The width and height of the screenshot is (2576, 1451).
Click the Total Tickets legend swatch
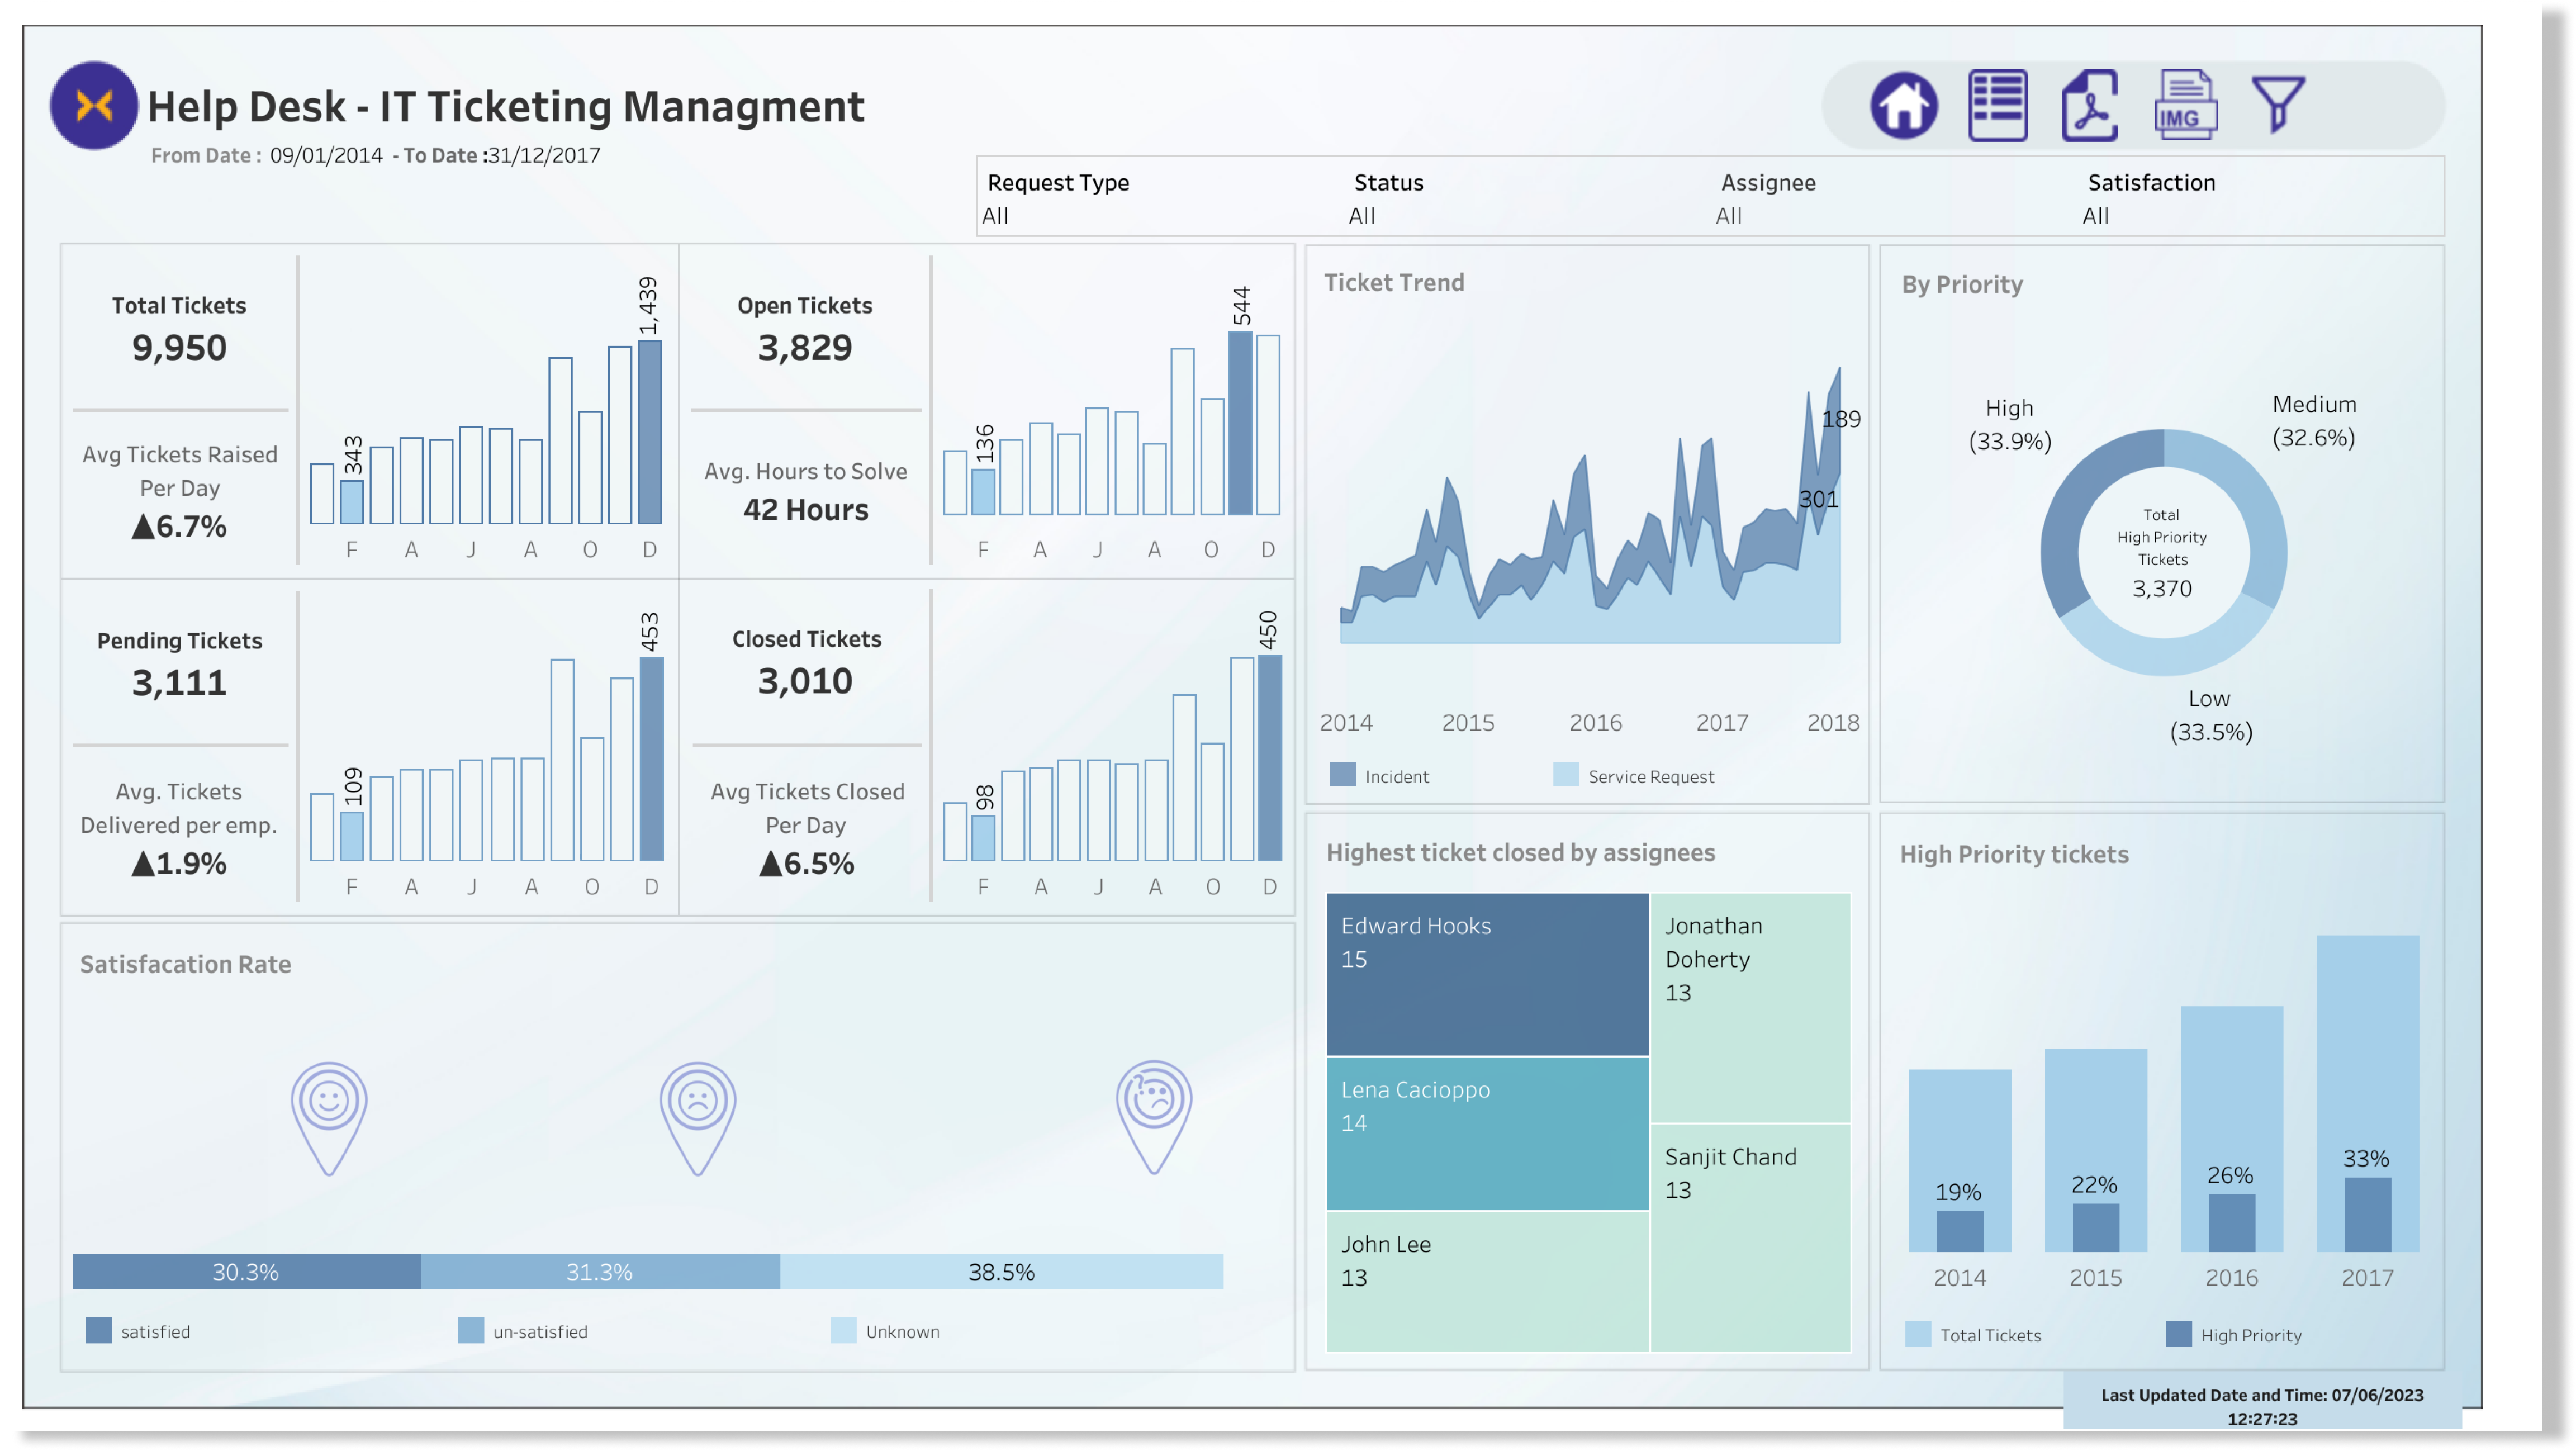[x=1917, y=1333]
